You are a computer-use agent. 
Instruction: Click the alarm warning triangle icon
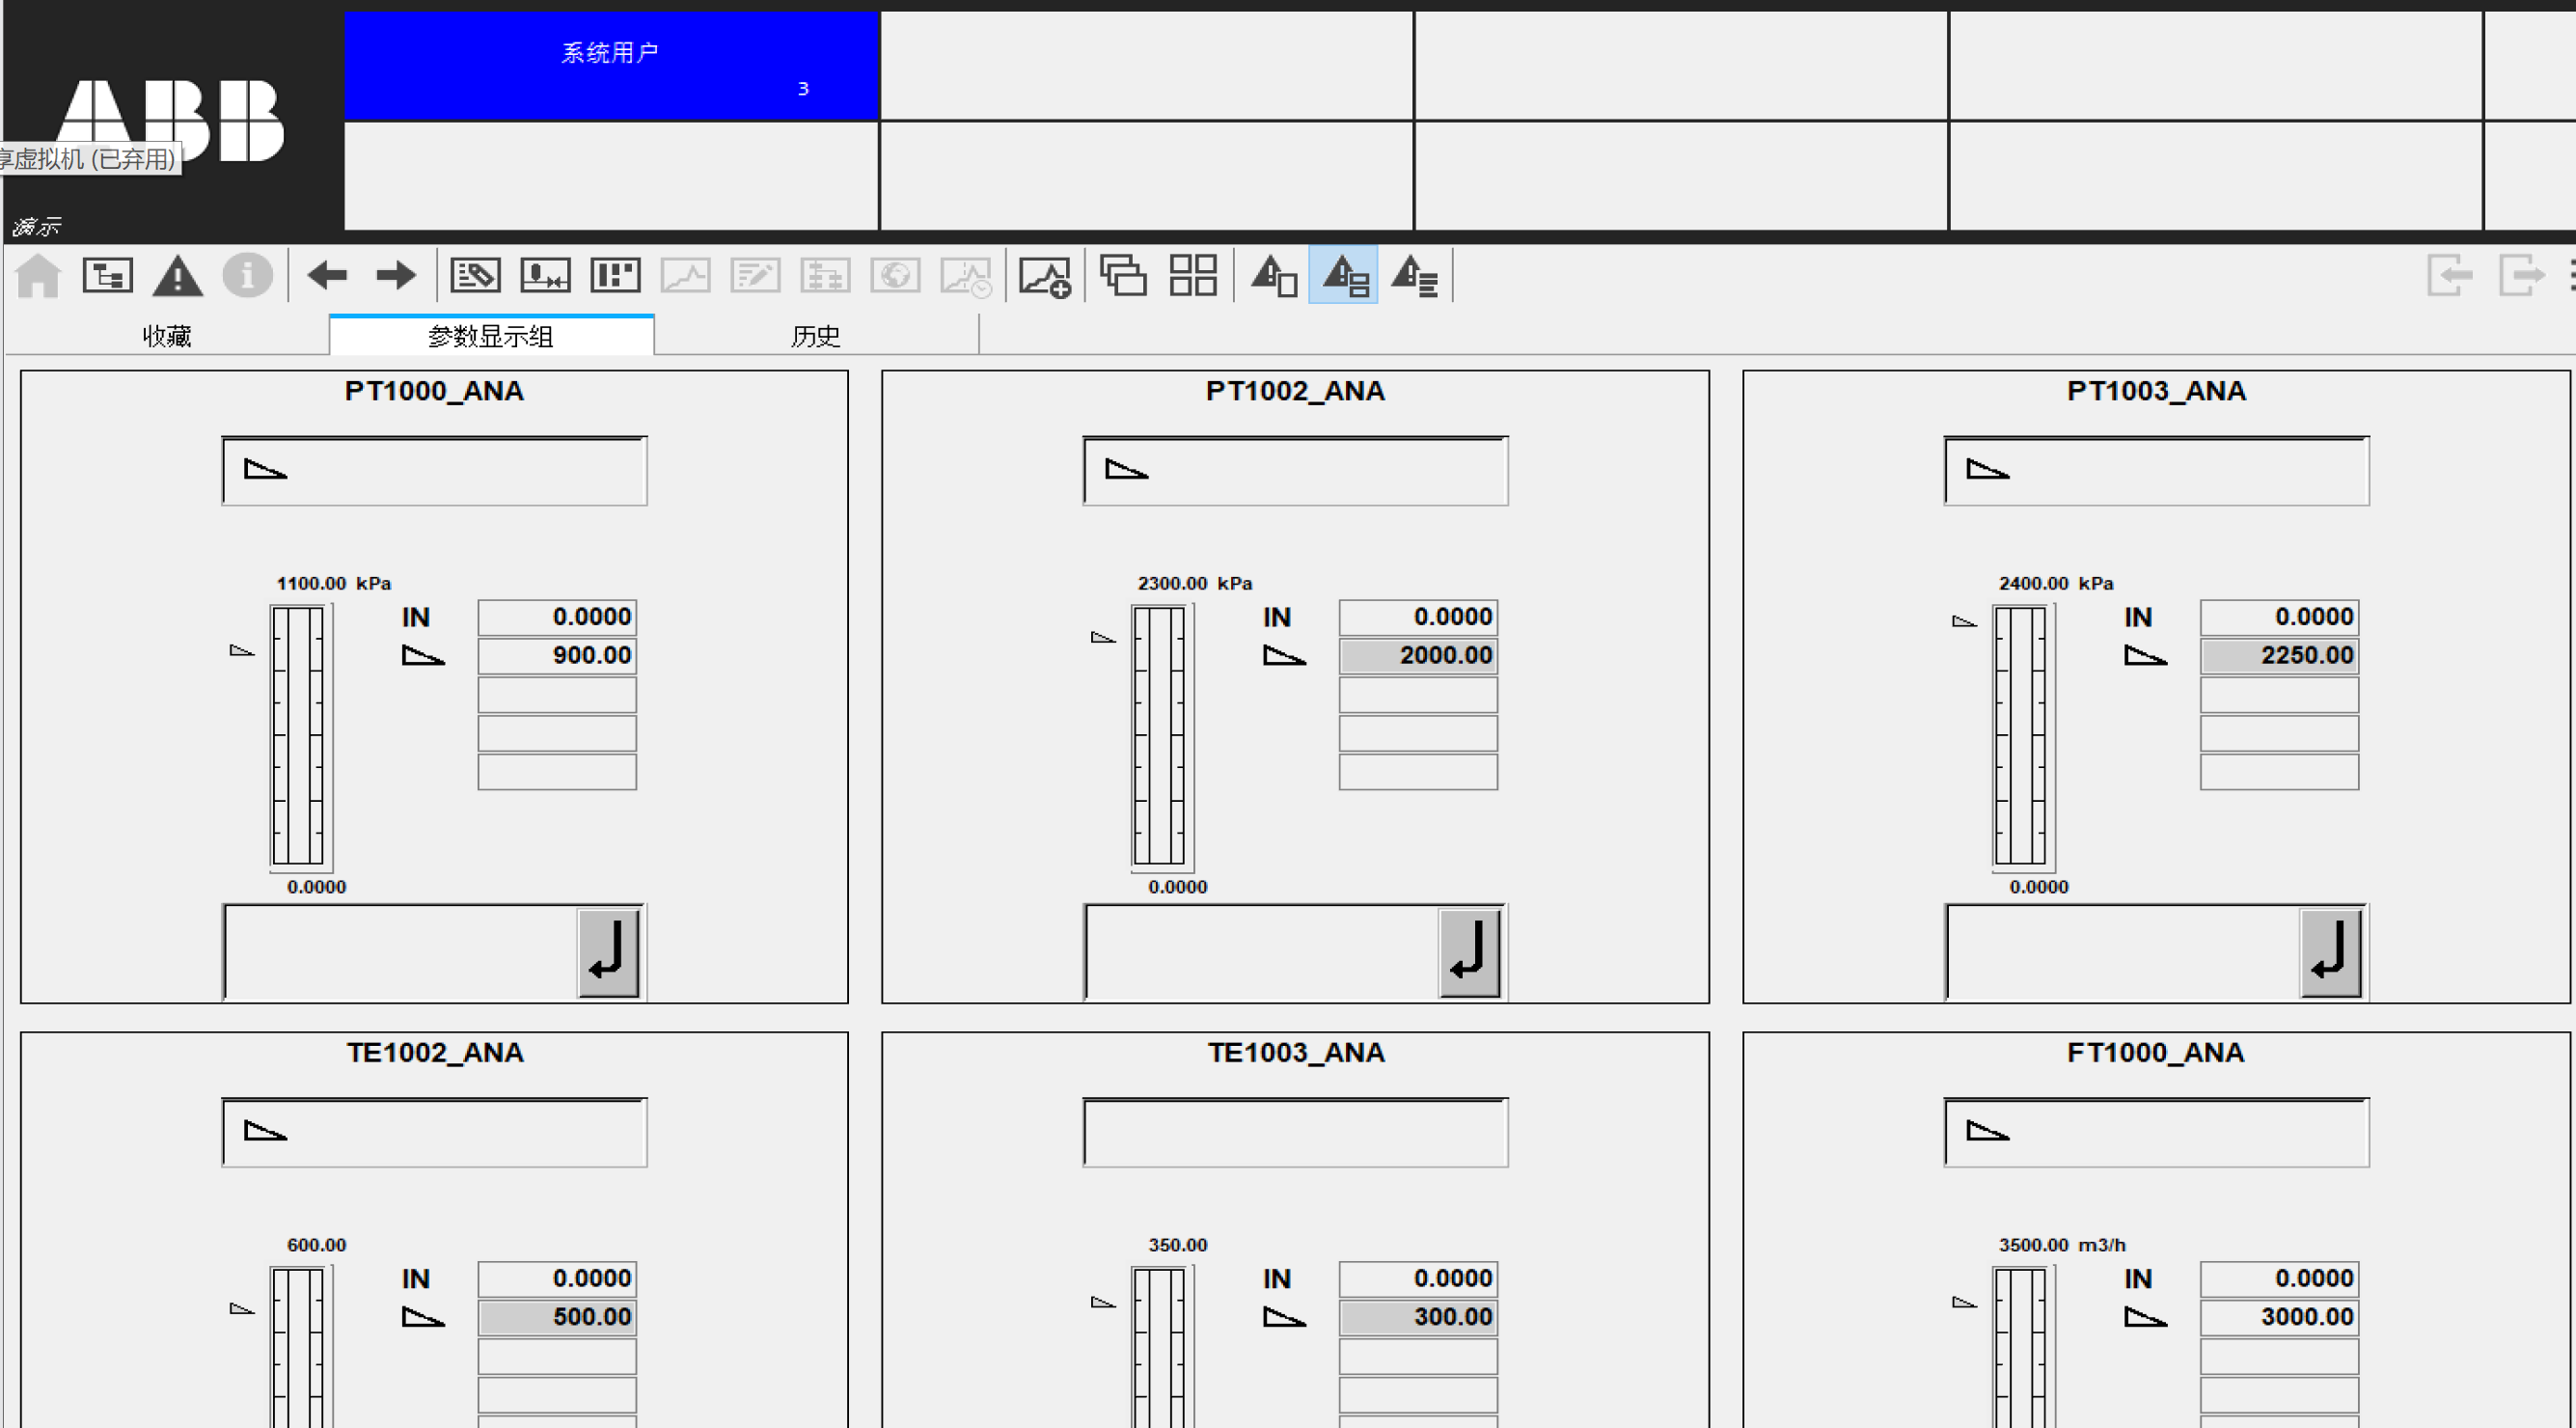pyautogui.click(x=177, y=276)
